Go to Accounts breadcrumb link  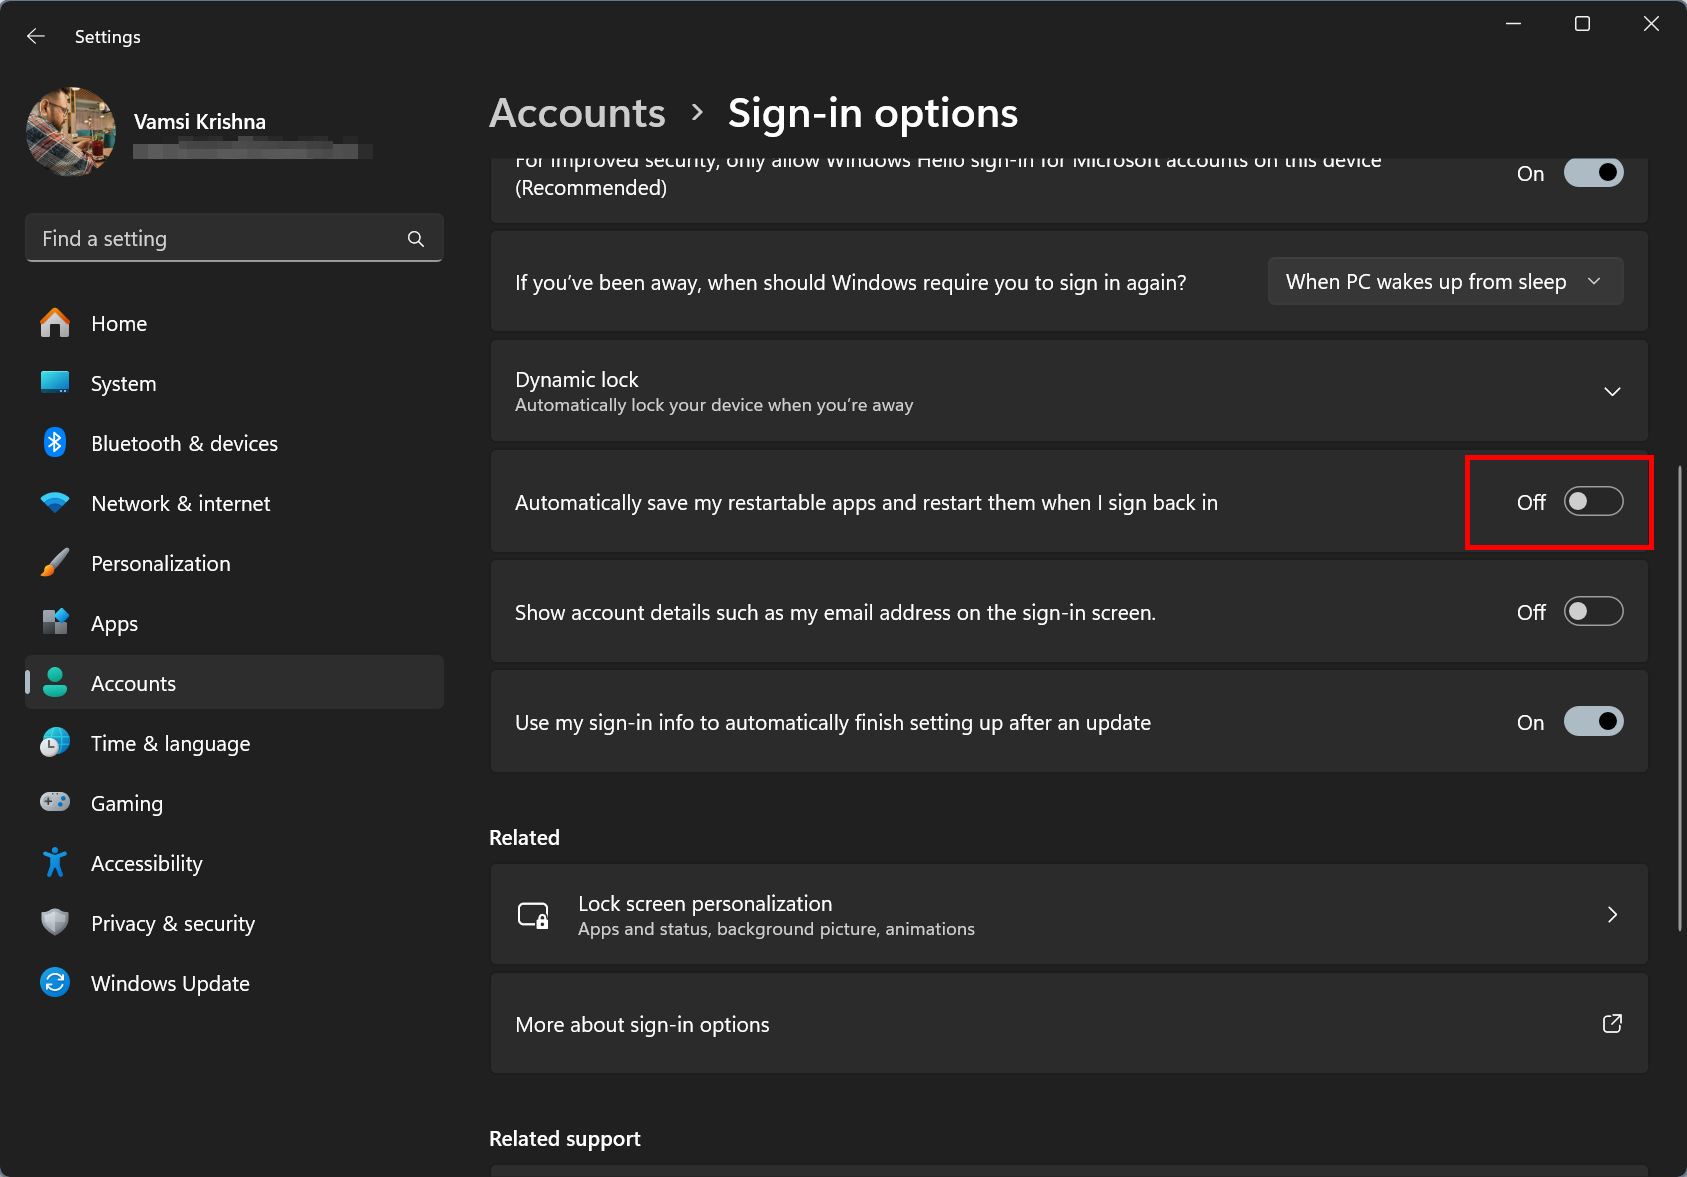coord(577,113)
